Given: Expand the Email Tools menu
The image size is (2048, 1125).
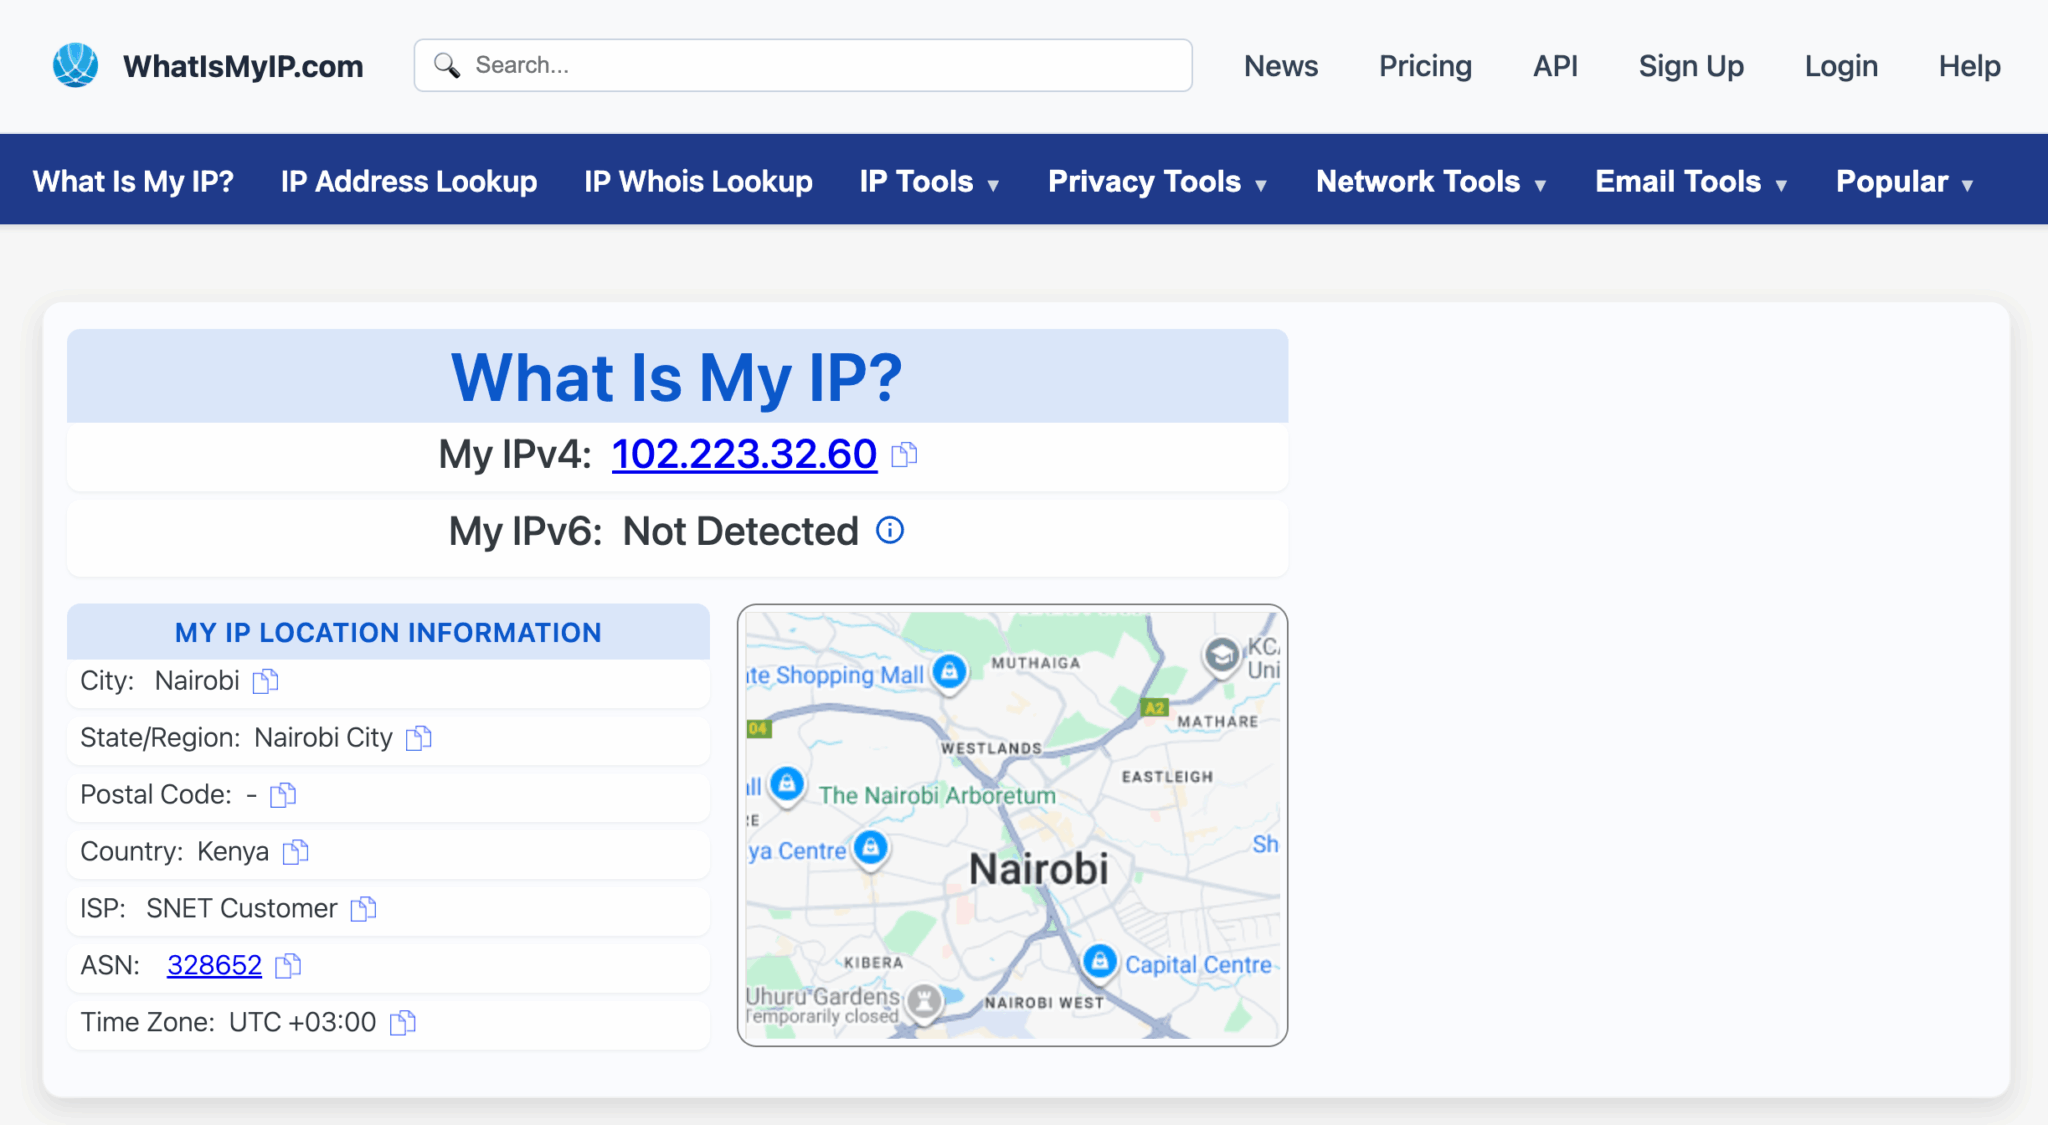Looking at the screenshot, I should [x=1690, y=181].
